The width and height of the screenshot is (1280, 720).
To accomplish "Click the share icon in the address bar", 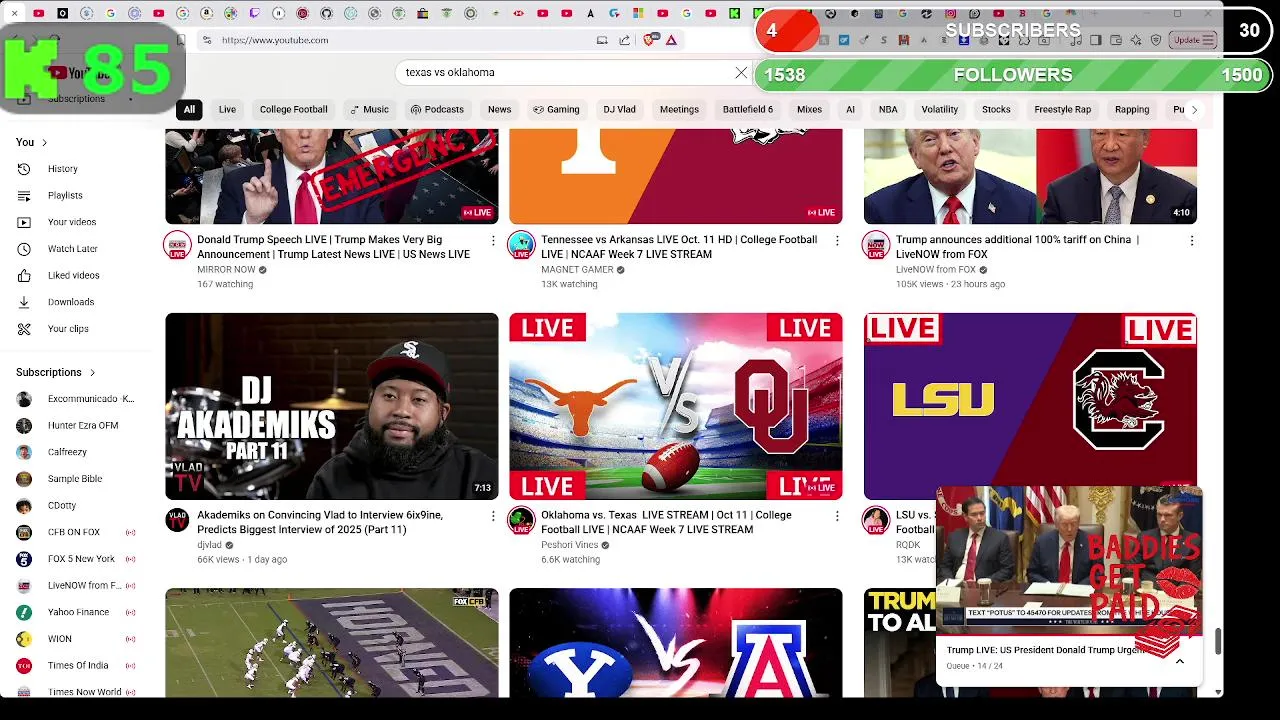I will coord(625,40).
